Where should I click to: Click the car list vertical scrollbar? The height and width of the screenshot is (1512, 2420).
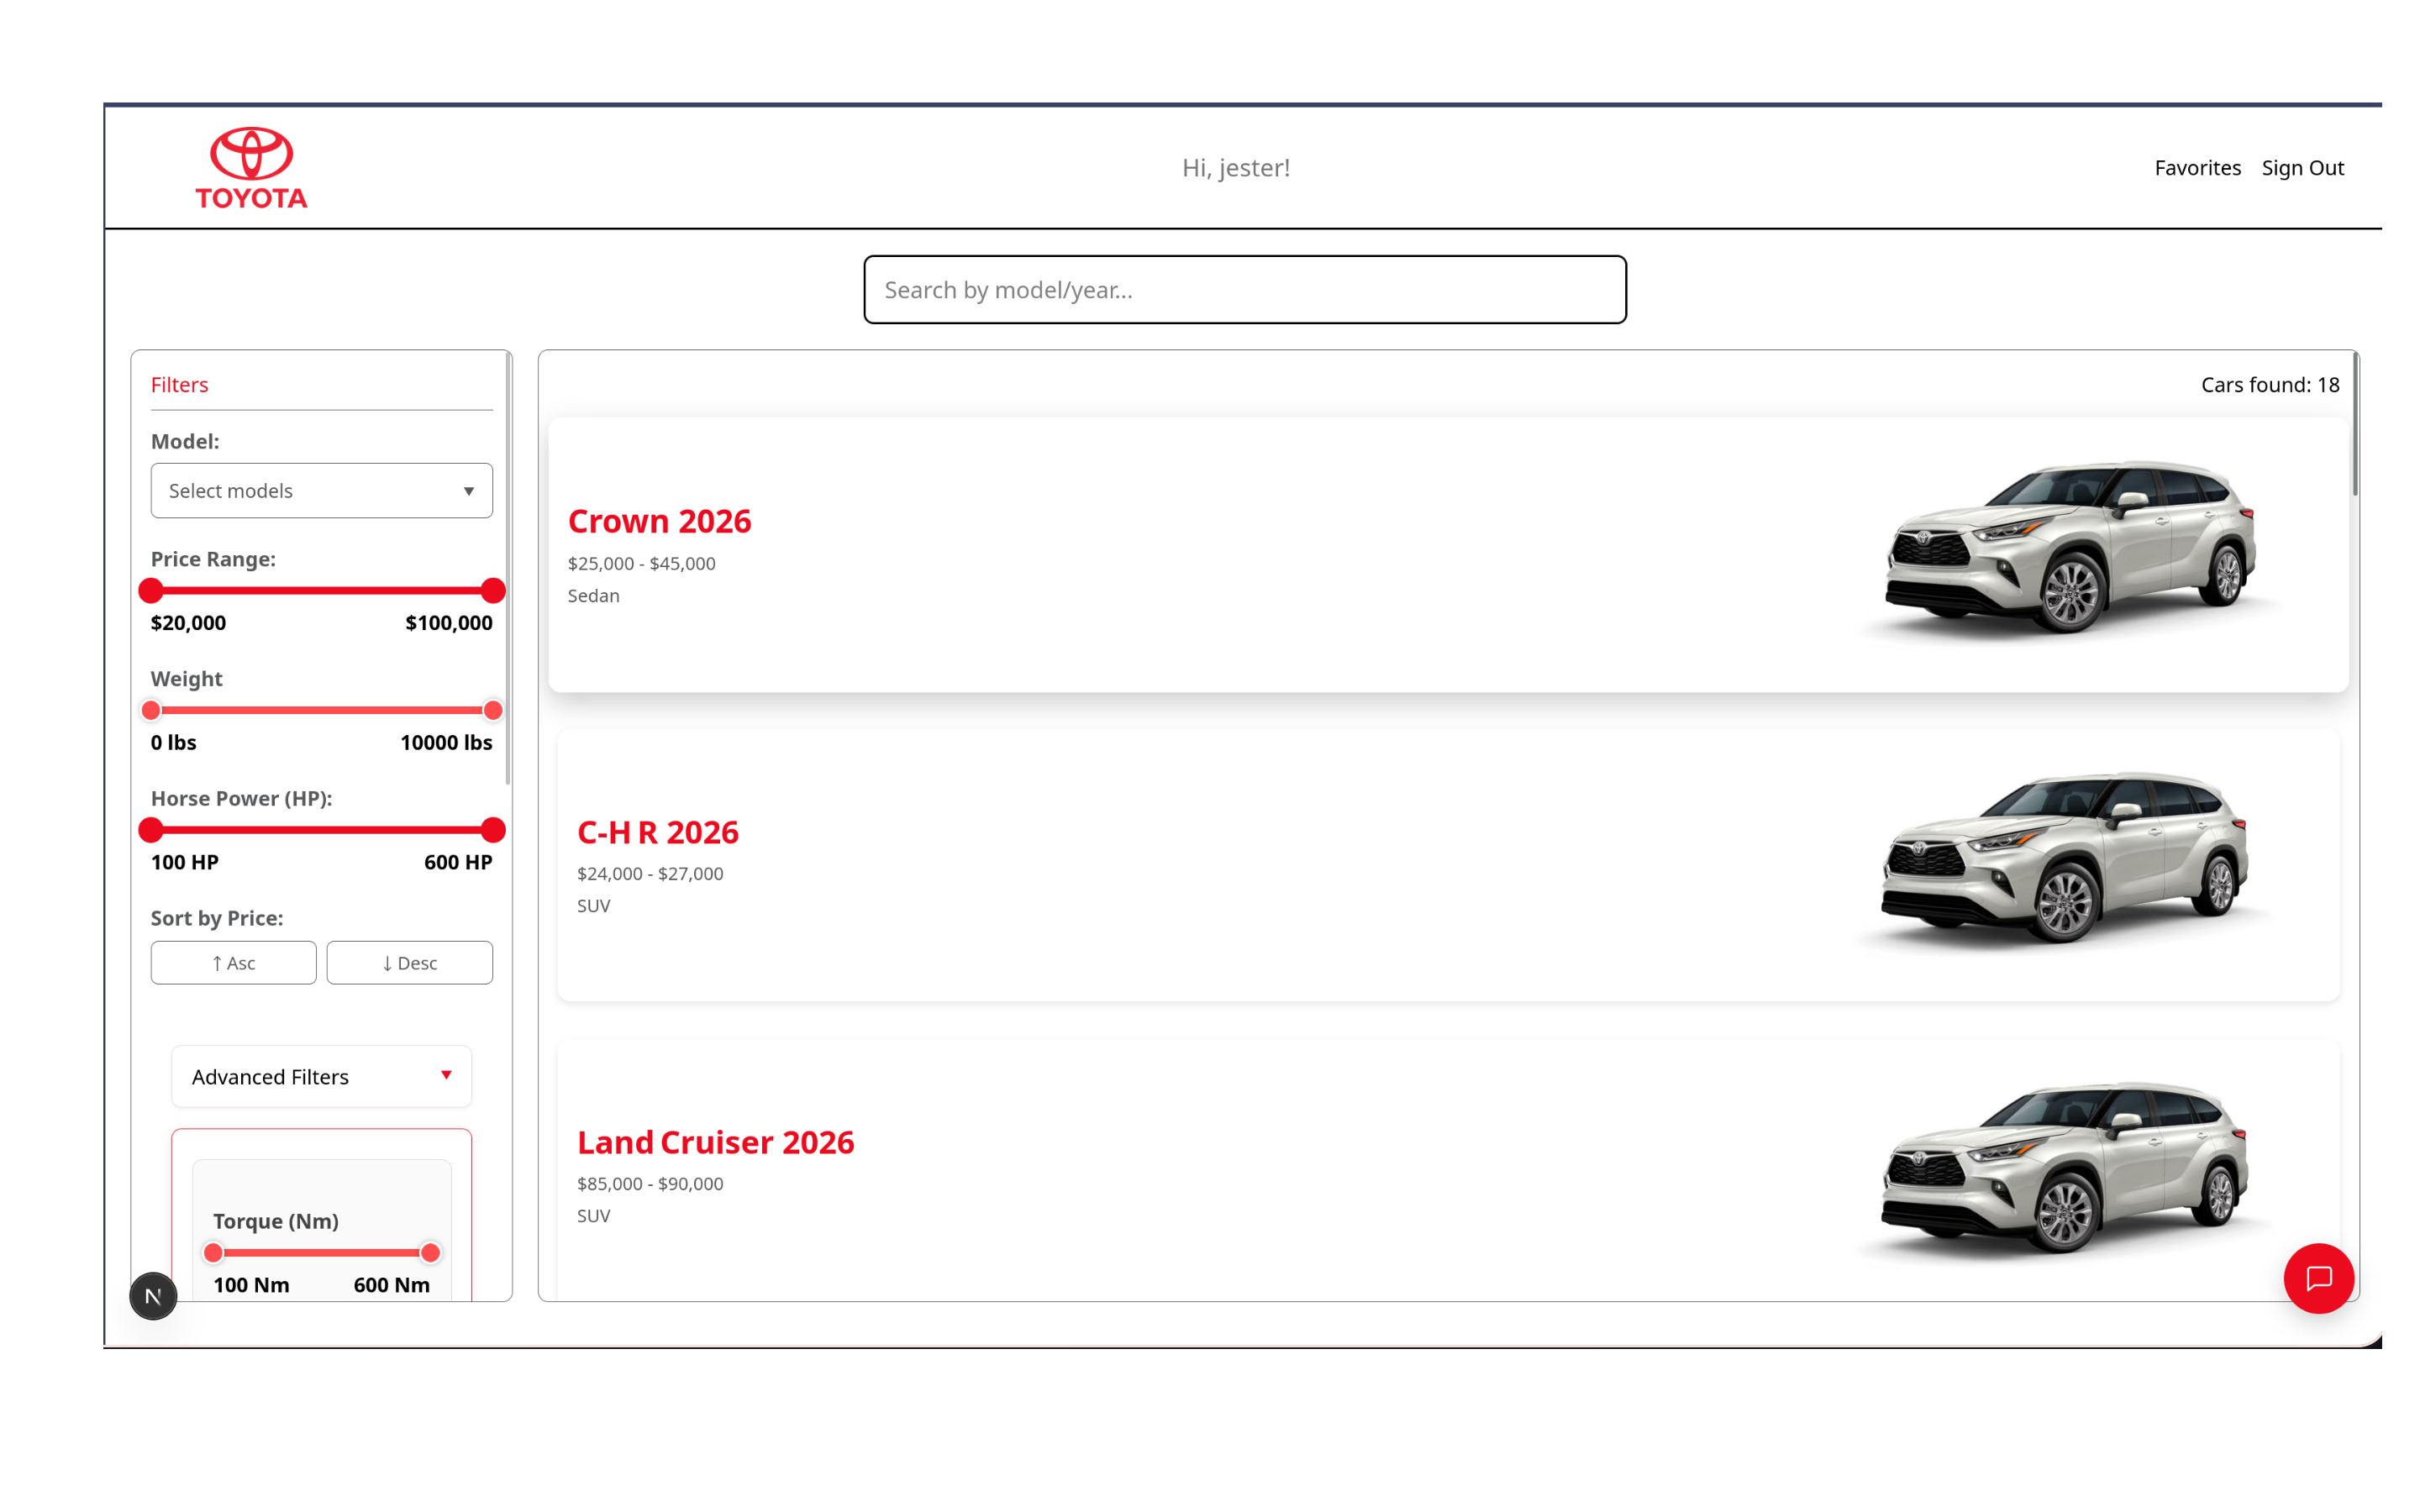(2355, 425)
